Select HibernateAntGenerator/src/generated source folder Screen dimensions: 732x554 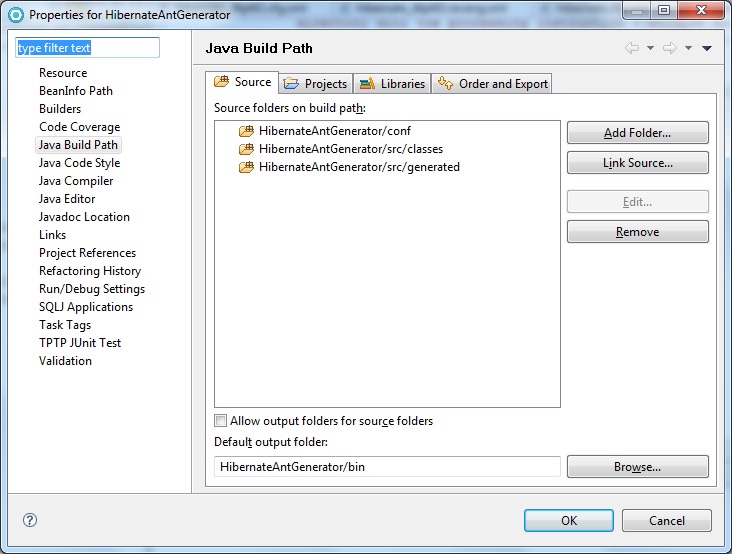click(359, 167)
